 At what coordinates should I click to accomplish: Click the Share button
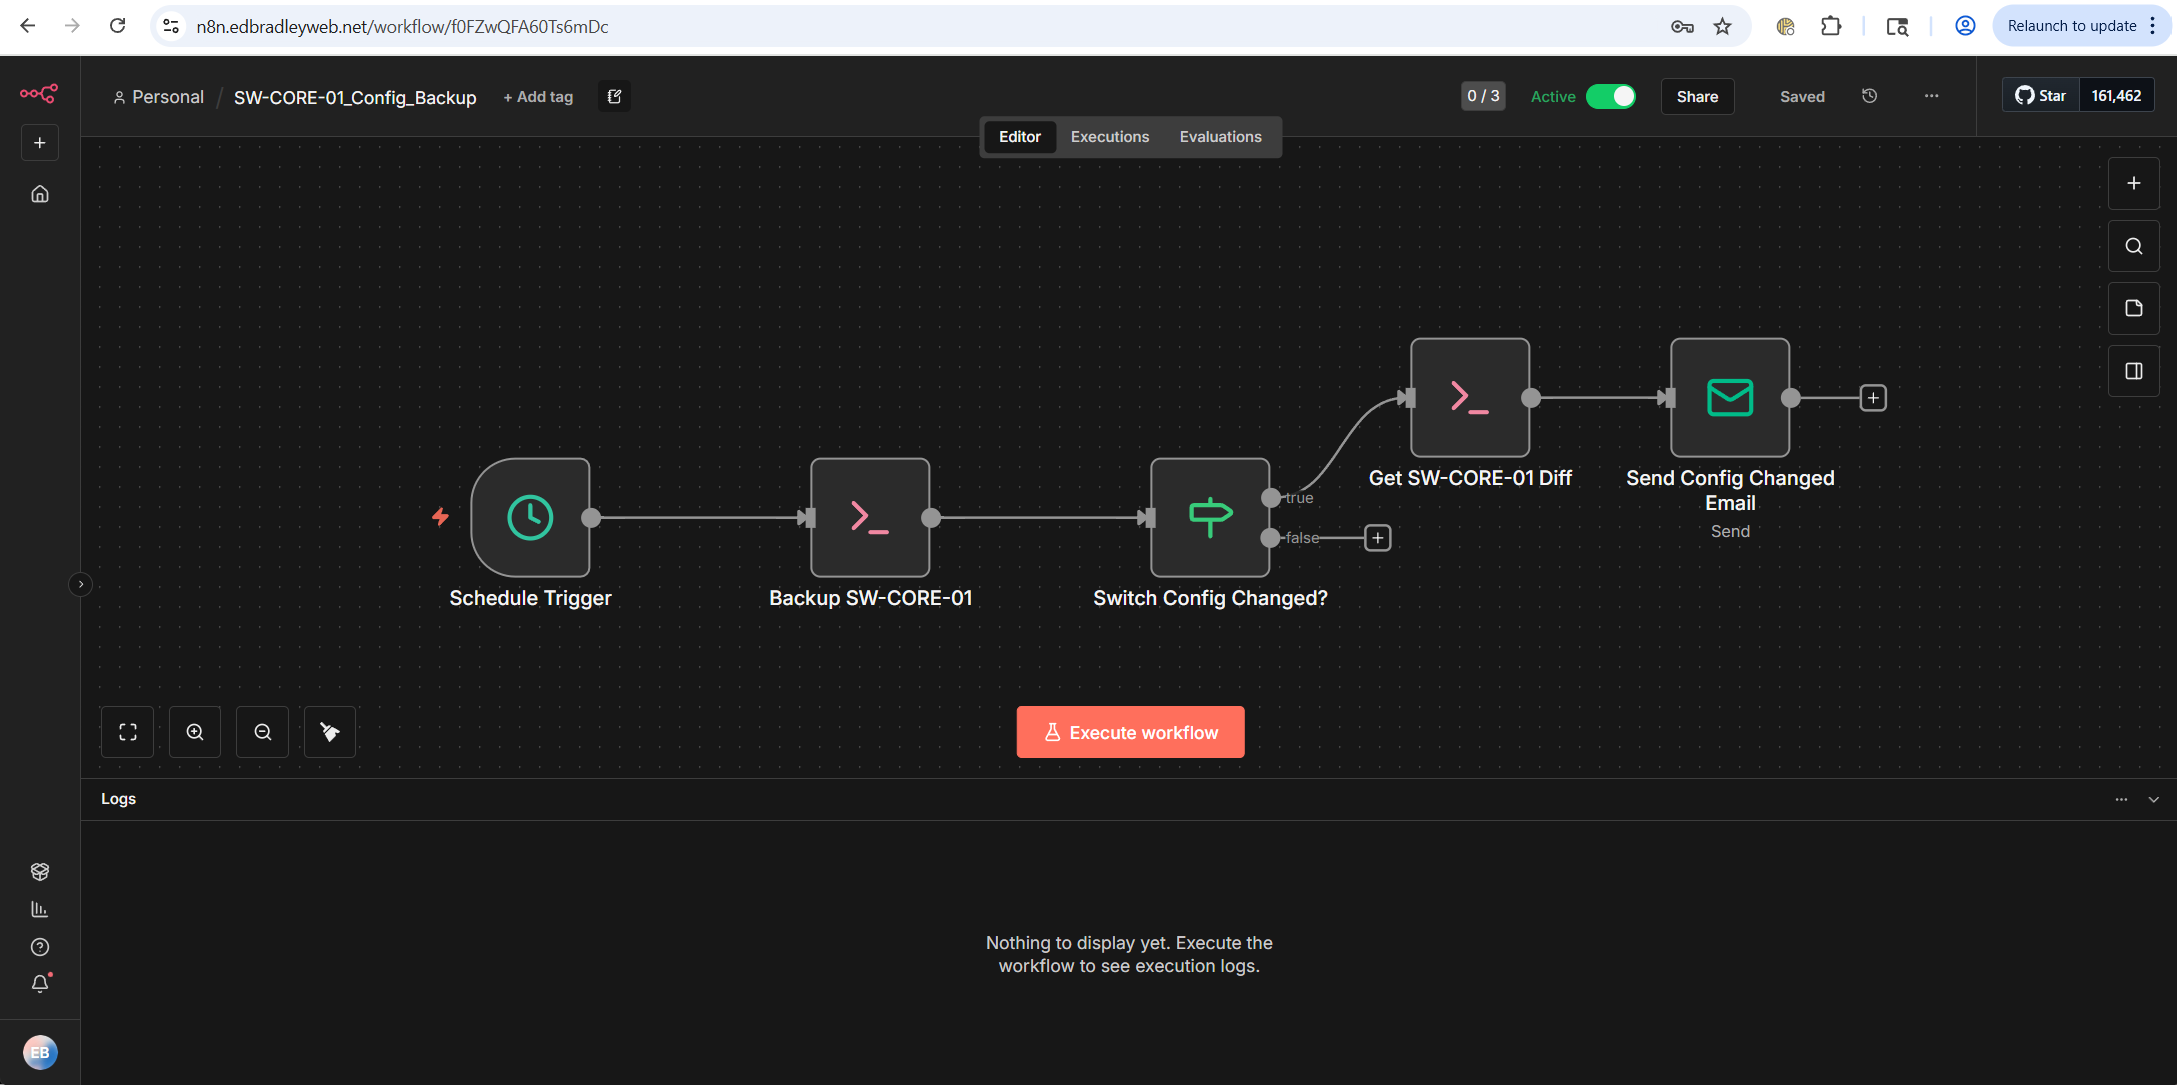click(x=1697, y=96)
